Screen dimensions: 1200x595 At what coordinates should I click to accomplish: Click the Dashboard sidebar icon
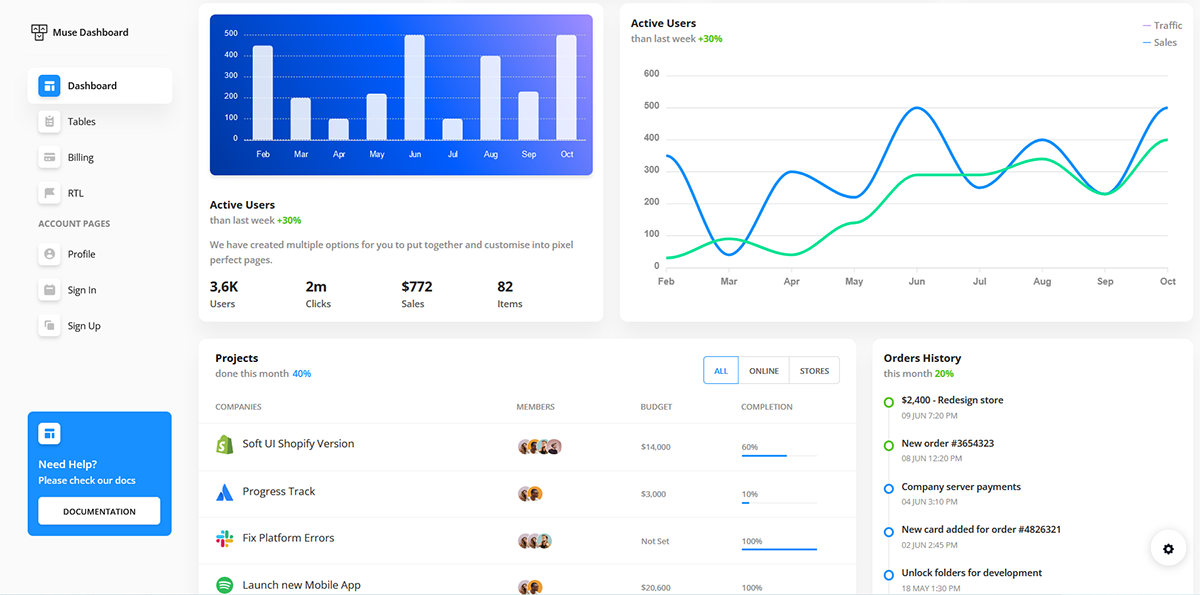tap(49, 86)
